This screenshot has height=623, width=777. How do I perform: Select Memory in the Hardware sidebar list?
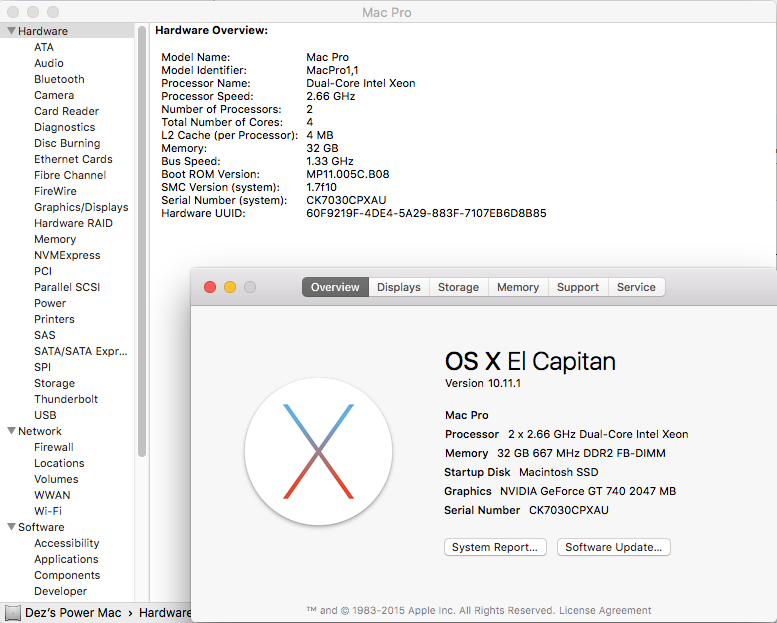click(x=55, y=239)
